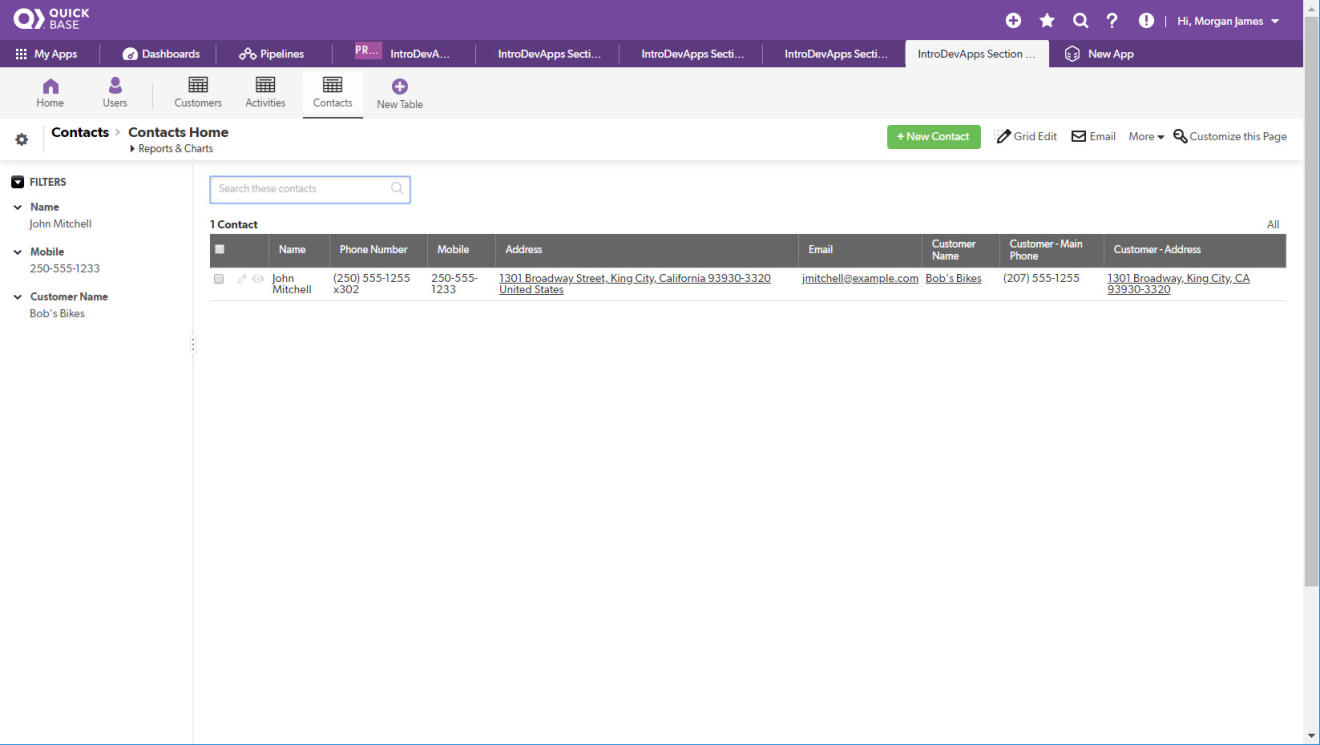Check the John Mitchell row checkbox
This screenshot has width=1320, height=745.
point(219,279)
